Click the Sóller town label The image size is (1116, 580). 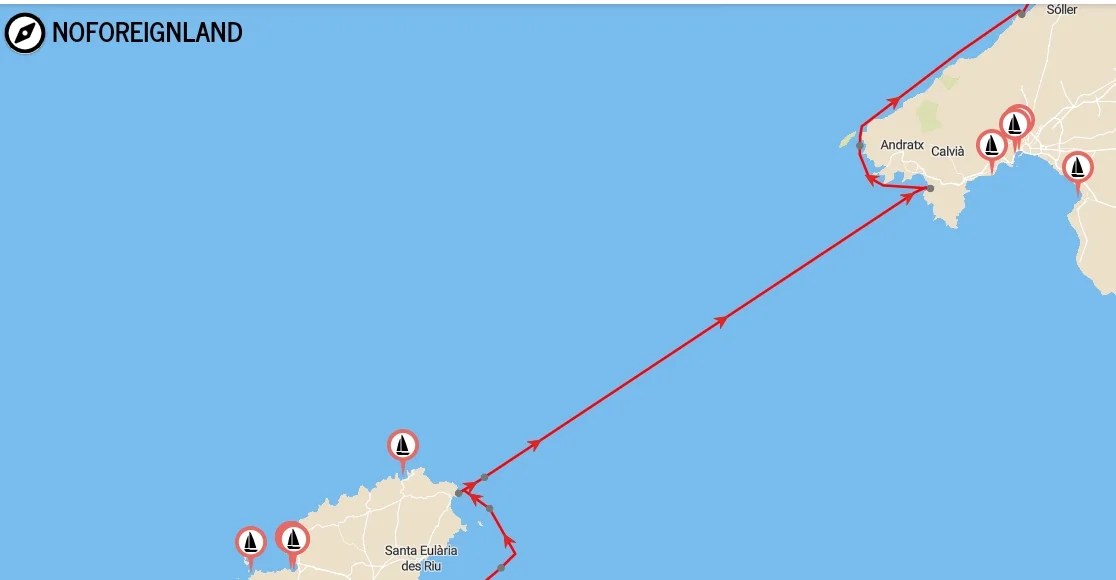1062,10
